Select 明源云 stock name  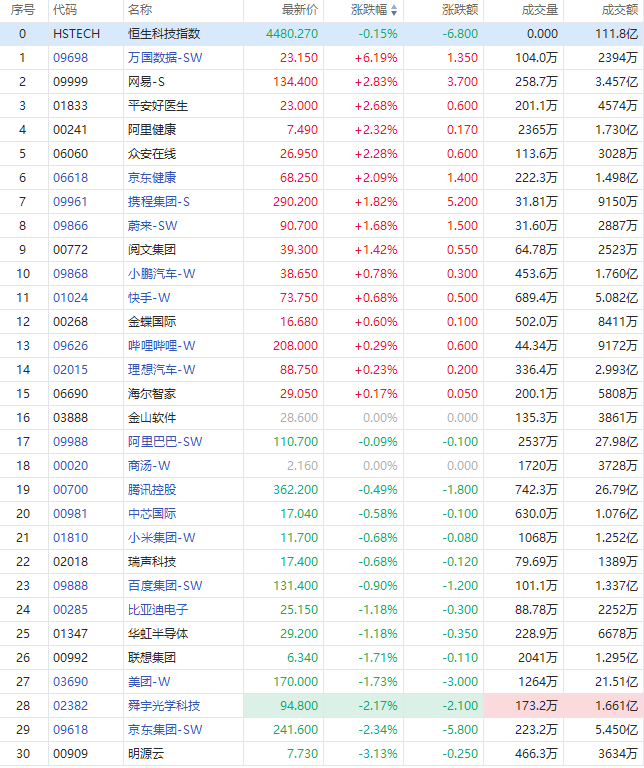click(146, 754)
